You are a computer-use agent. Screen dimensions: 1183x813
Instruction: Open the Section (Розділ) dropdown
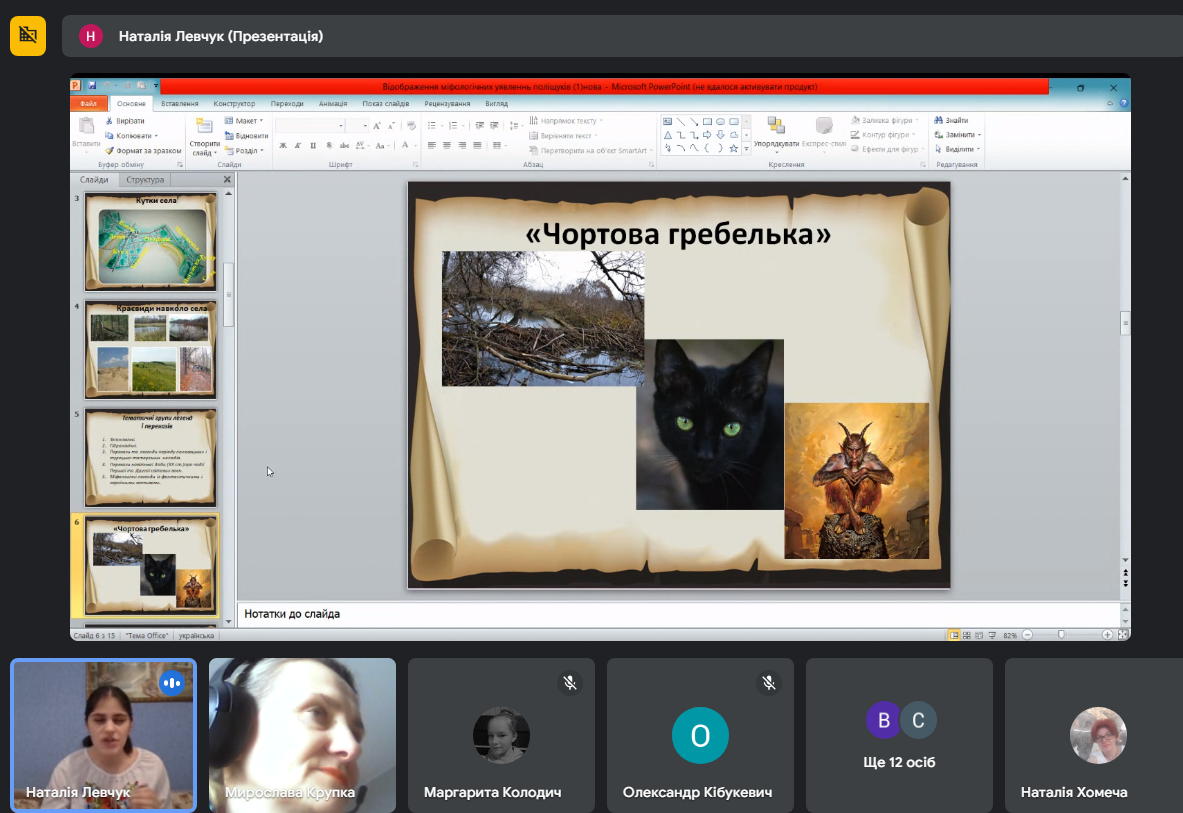(x=246, y=151)
